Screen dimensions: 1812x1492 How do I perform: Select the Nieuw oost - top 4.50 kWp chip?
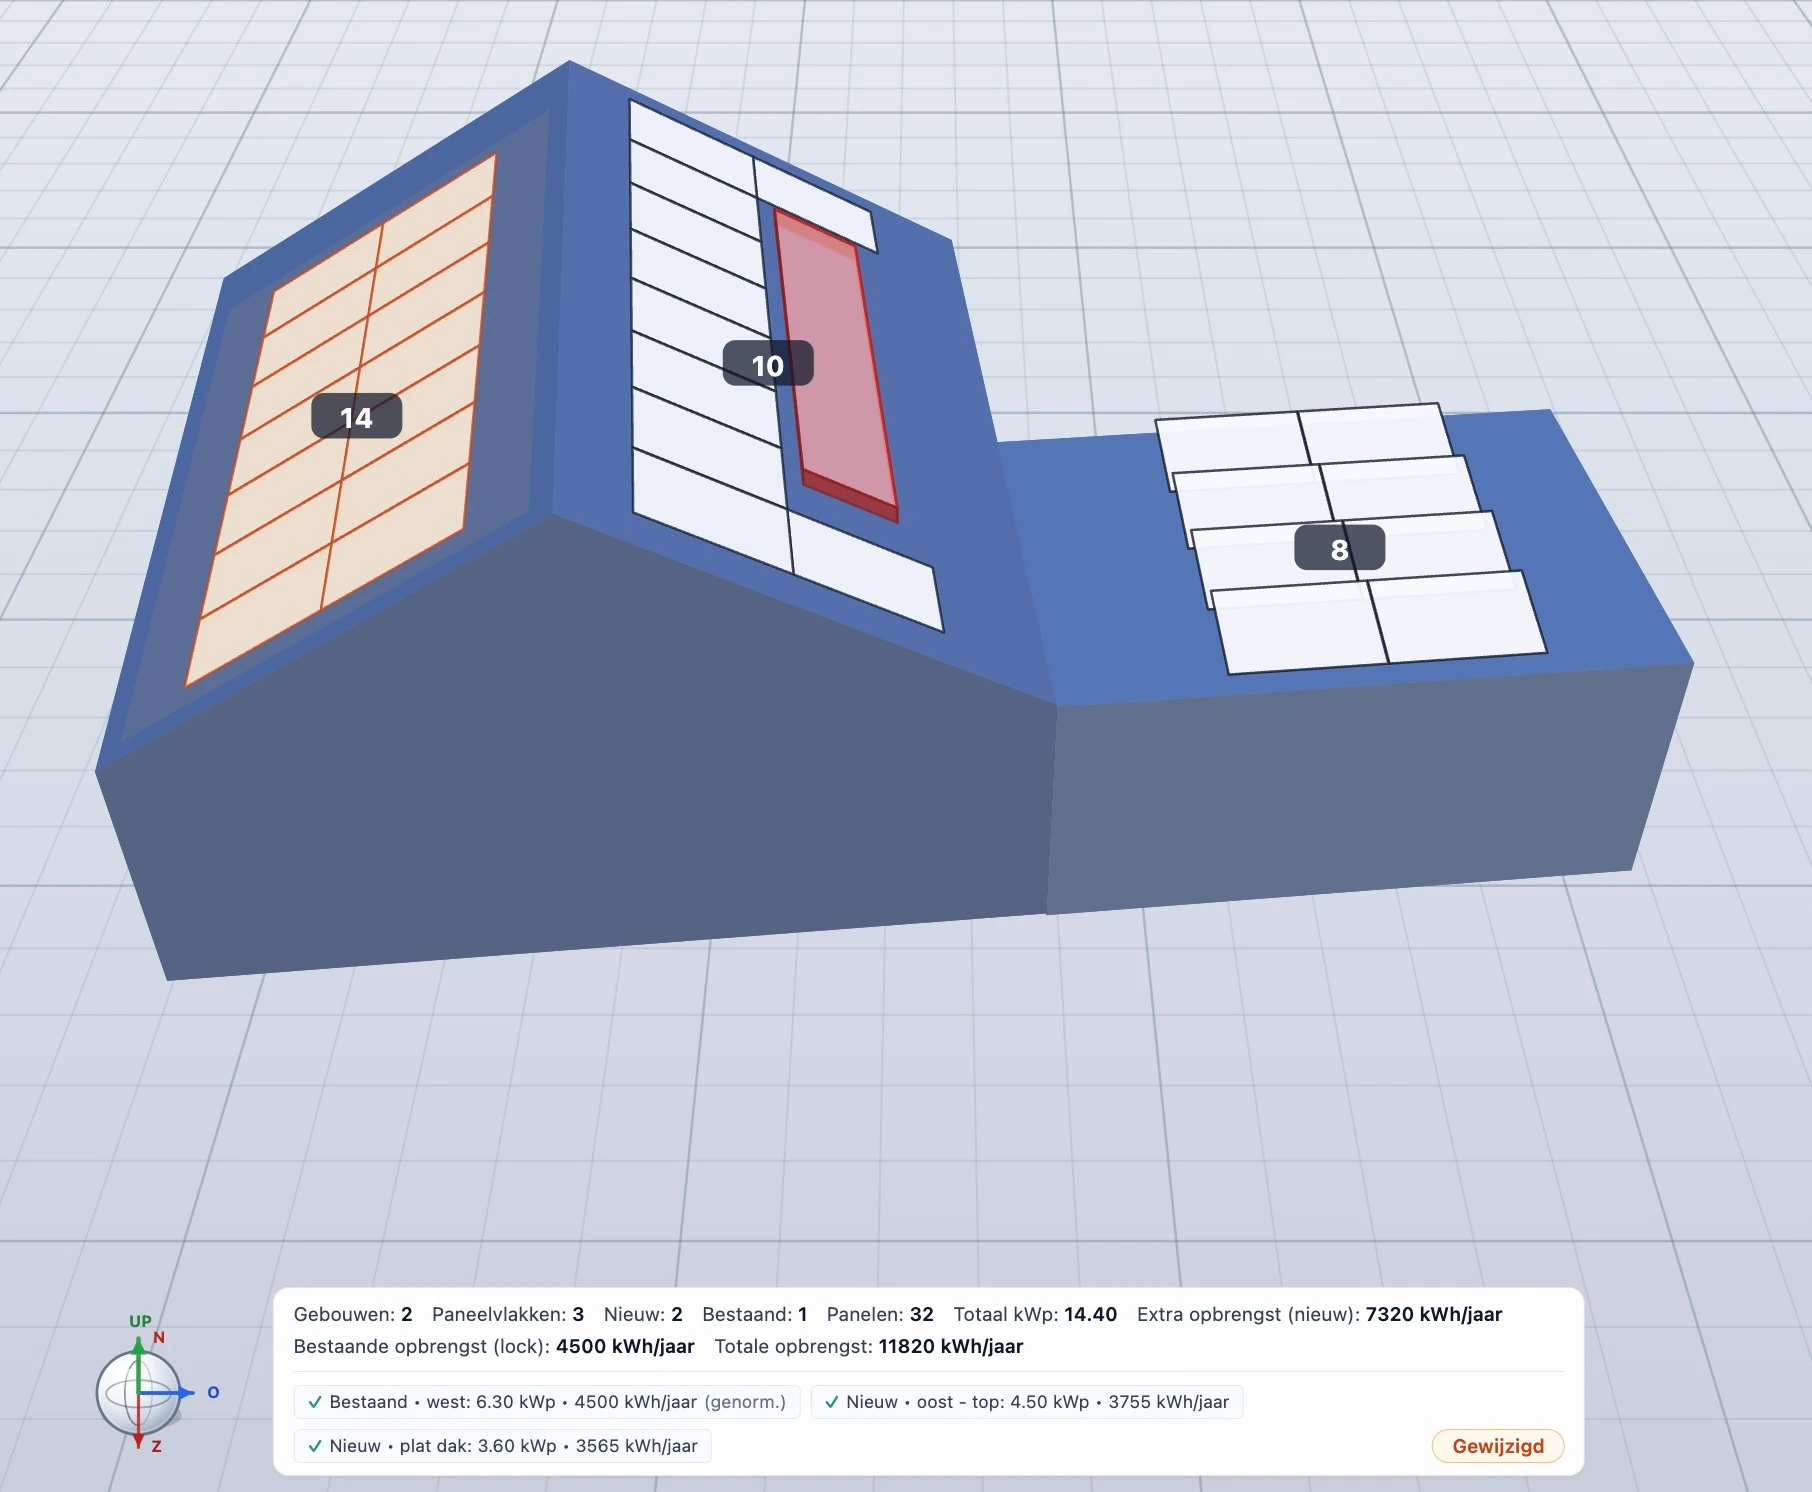pyautogui.click(x=1027, y=1402)
